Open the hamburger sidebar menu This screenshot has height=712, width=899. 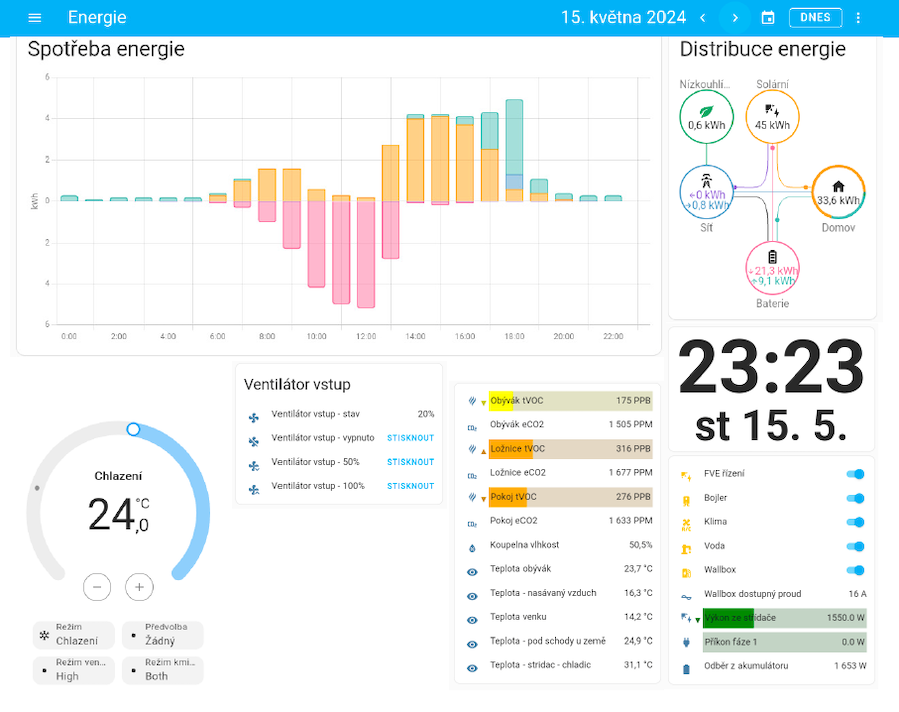point(35,18)
